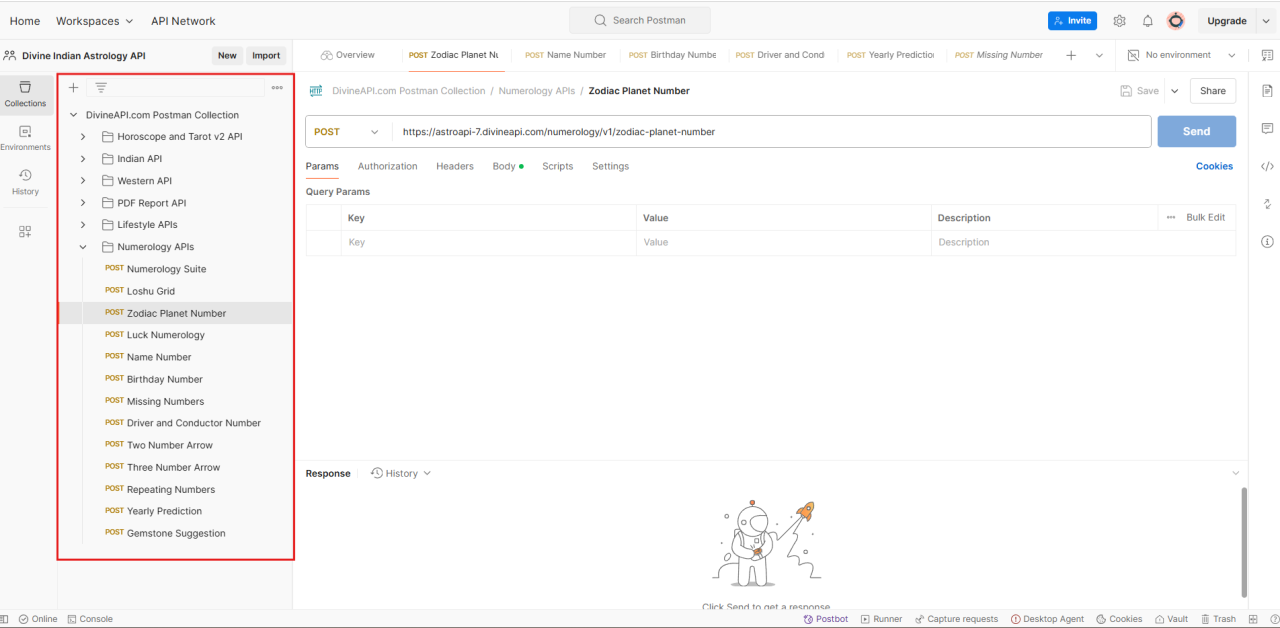Viewport: 1280px width, 628px height.
Task: Click the Search Postman field
Action: [x=640, y=20]
